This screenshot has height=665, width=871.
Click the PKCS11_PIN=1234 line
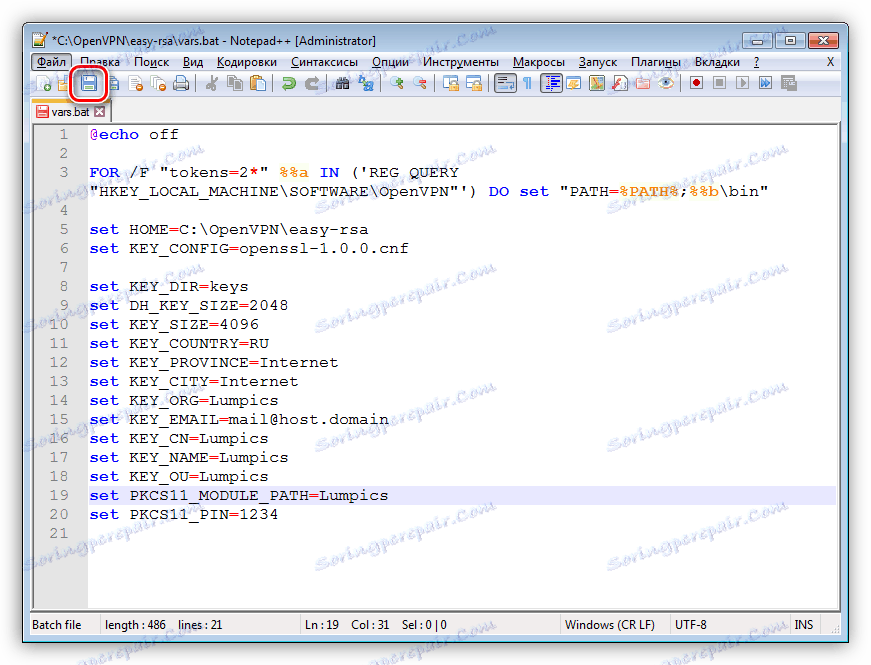[x=183, y=514]
